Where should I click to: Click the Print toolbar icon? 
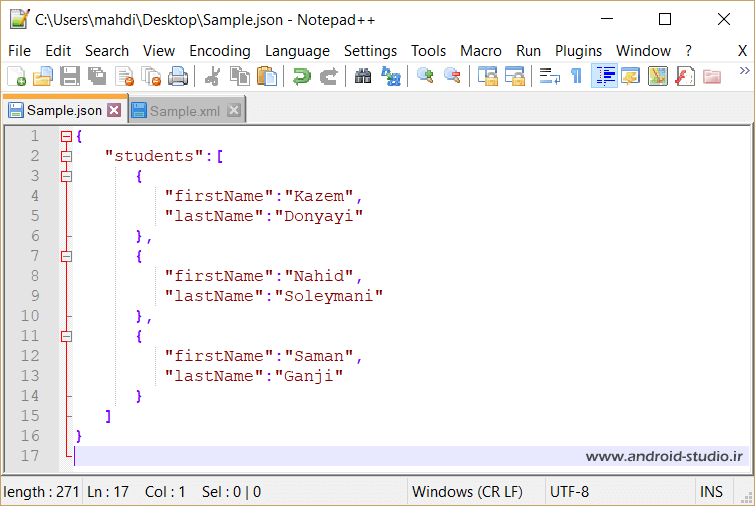tap(178, 77)
